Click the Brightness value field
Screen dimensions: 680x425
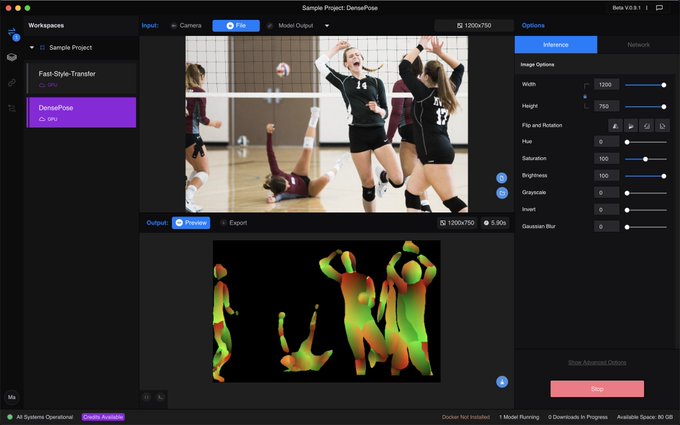click(x=606, y=176)
